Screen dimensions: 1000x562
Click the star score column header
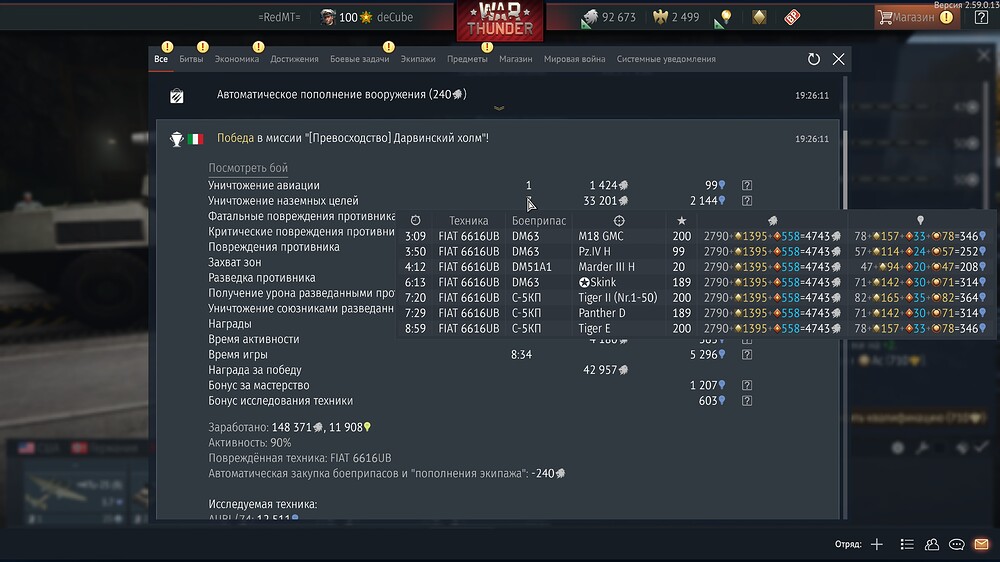coord(681,220)
